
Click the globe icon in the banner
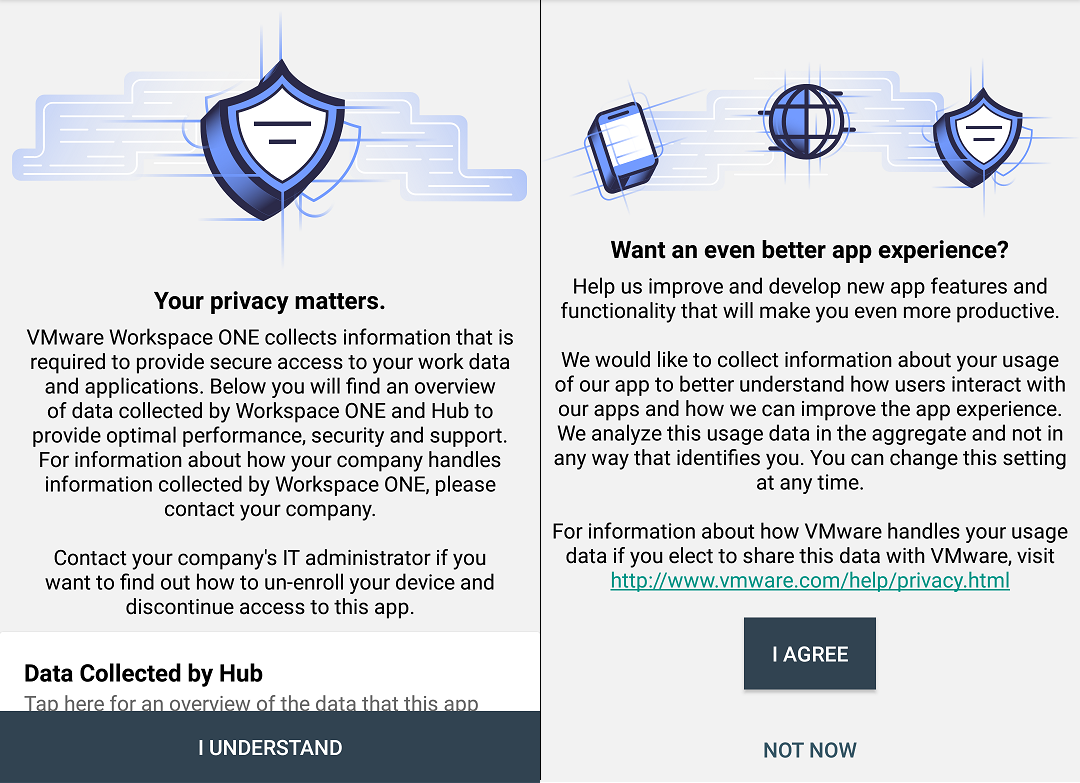pyautogui.click(x=806, y=119)
